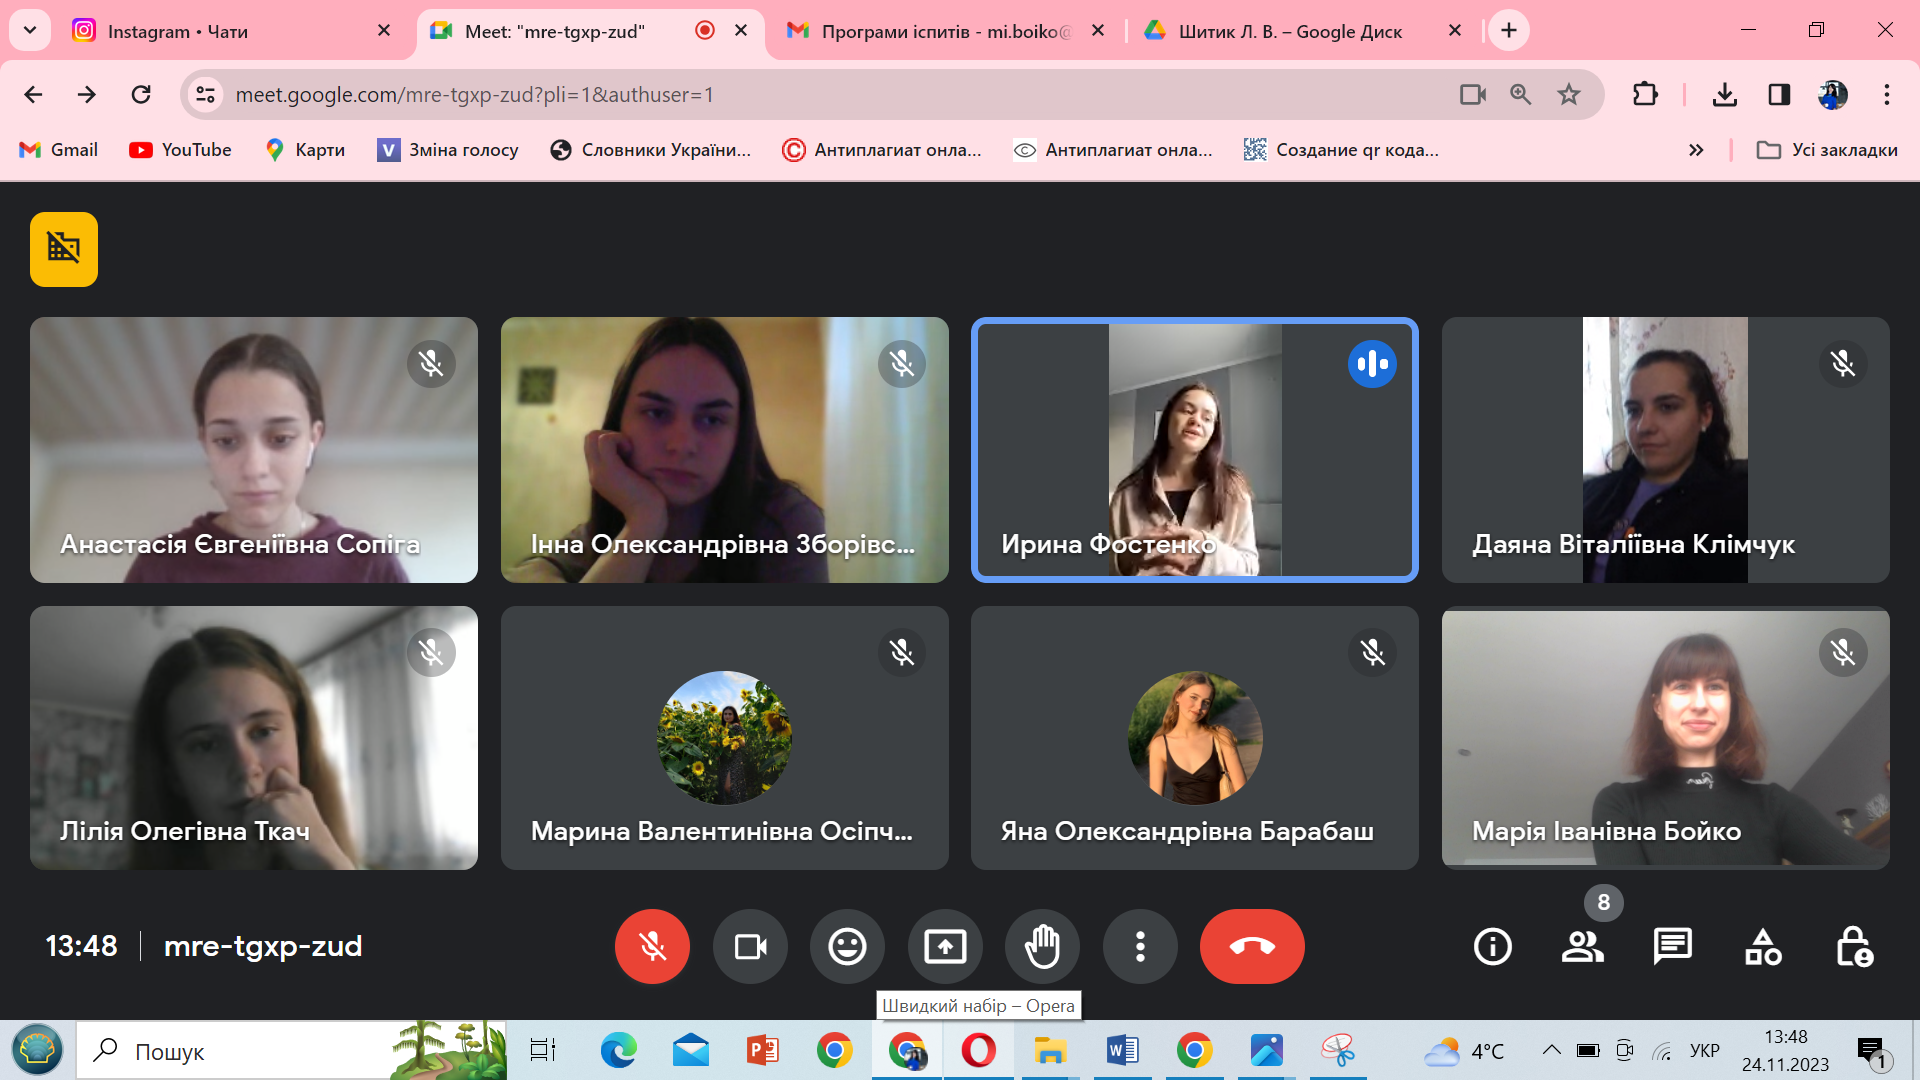Toggle your camera off
Image resolution: width=1920 pixels, height=1080 pixels.
point(750,946)
